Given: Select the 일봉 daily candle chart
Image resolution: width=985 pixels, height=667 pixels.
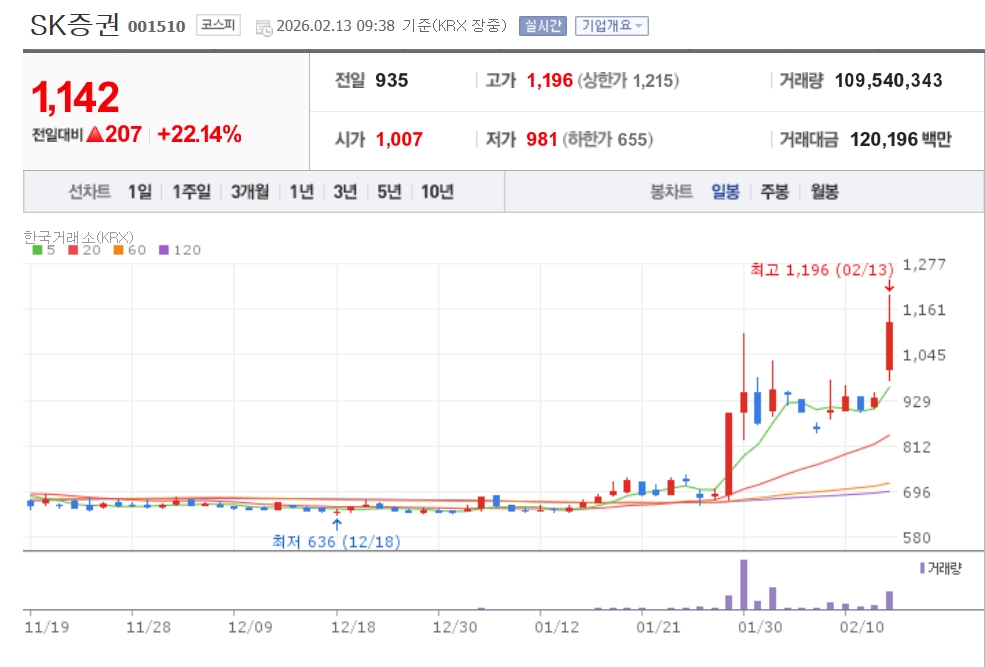Looking at the screenshot, I should pos(725,192).
